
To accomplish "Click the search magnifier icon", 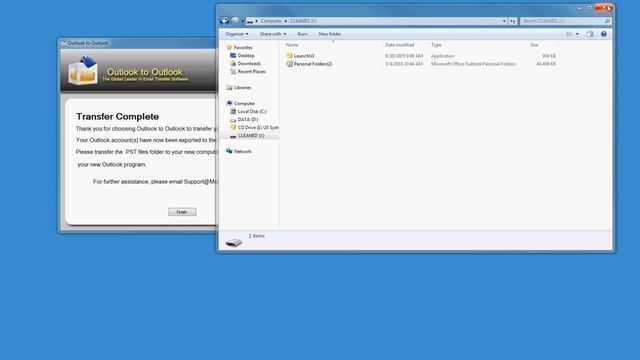I will [607, 21].
